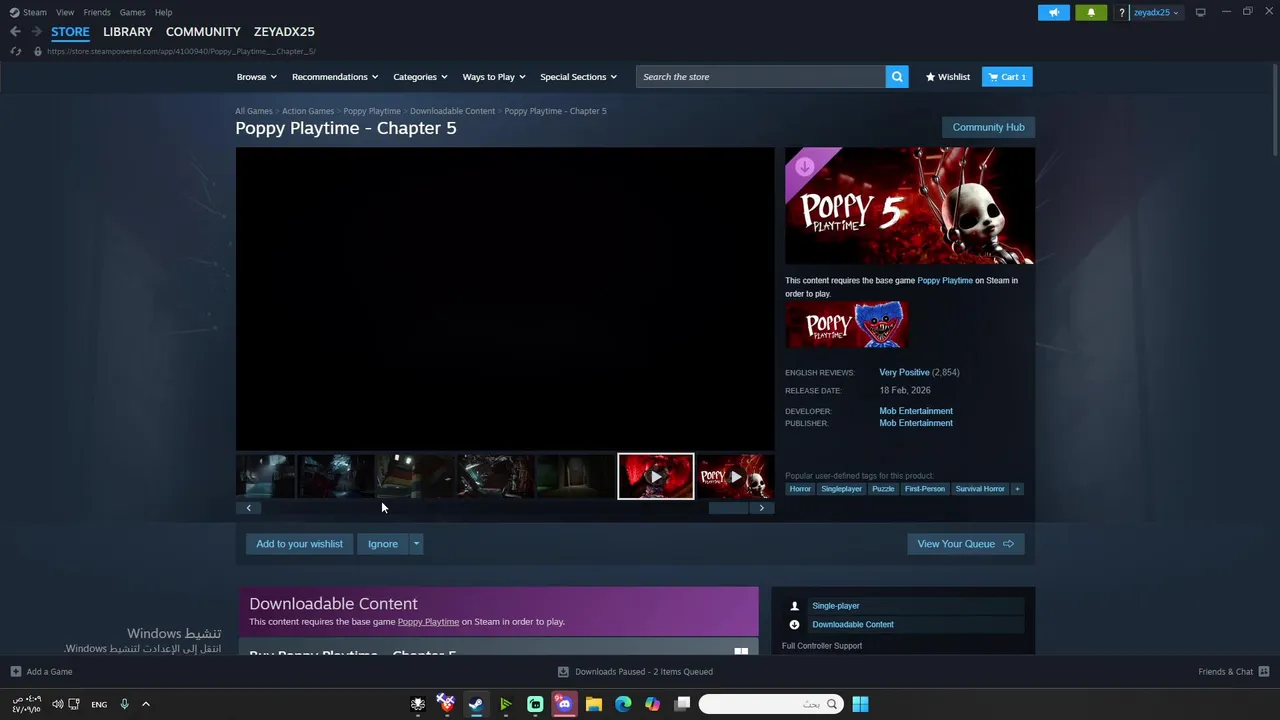Select the Puzzle tag

[883, 489]
